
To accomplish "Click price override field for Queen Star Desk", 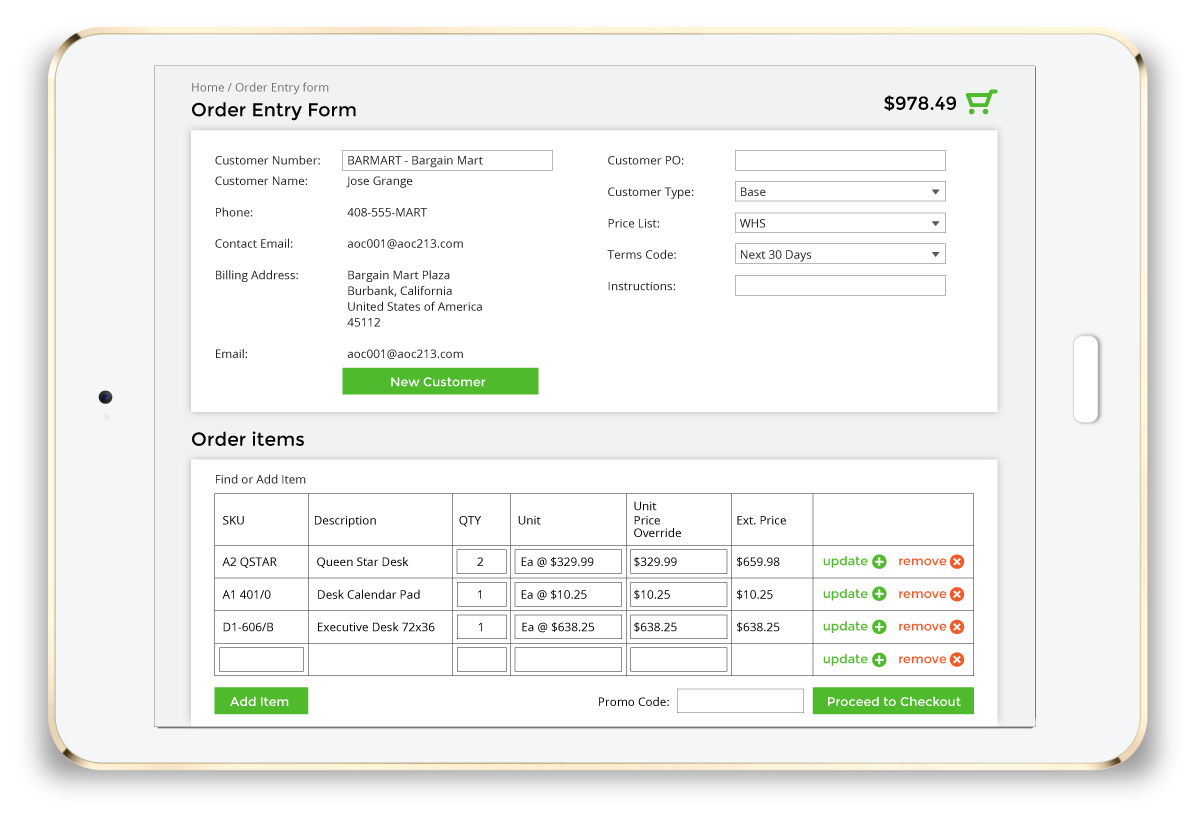I will coord(678,562).
